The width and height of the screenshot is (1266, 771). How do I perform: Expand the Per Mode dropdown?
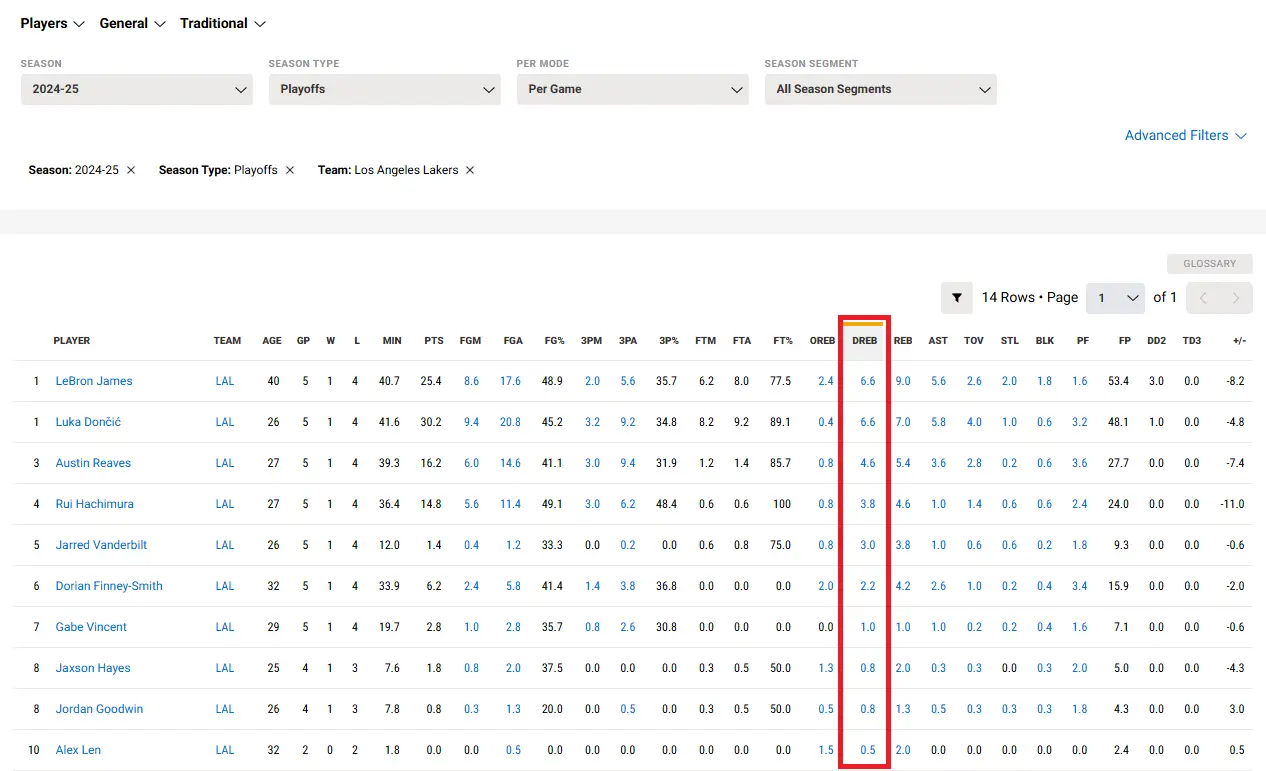tap(633, 89)
